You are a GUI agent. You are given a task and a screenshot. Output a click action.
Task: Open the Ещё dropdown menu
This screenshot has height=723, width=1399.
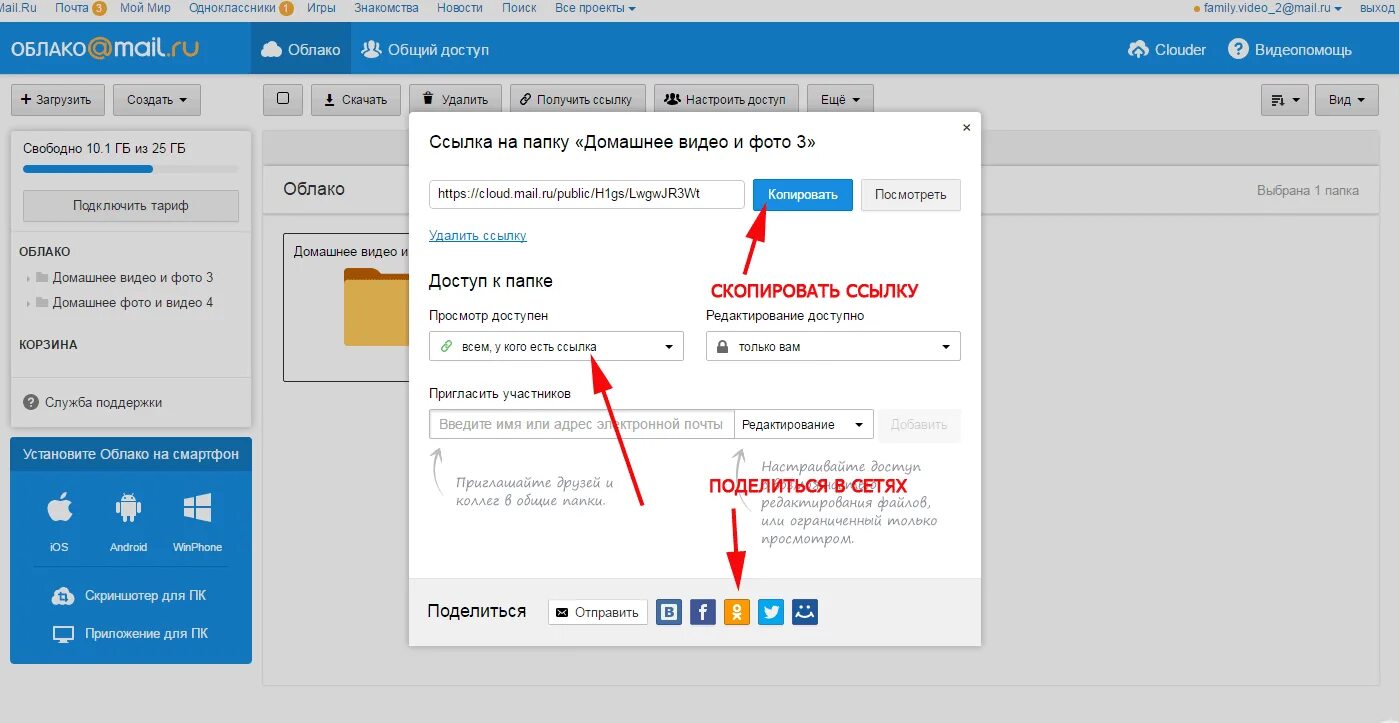coord(841,99)
